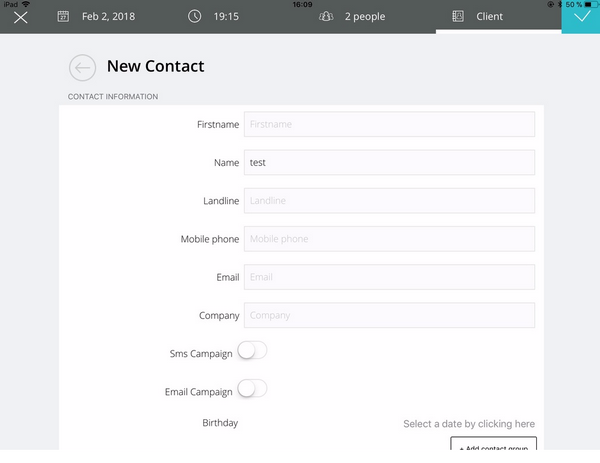
Task: Go back using the arrow icon
Action: [x=82, y=67]
